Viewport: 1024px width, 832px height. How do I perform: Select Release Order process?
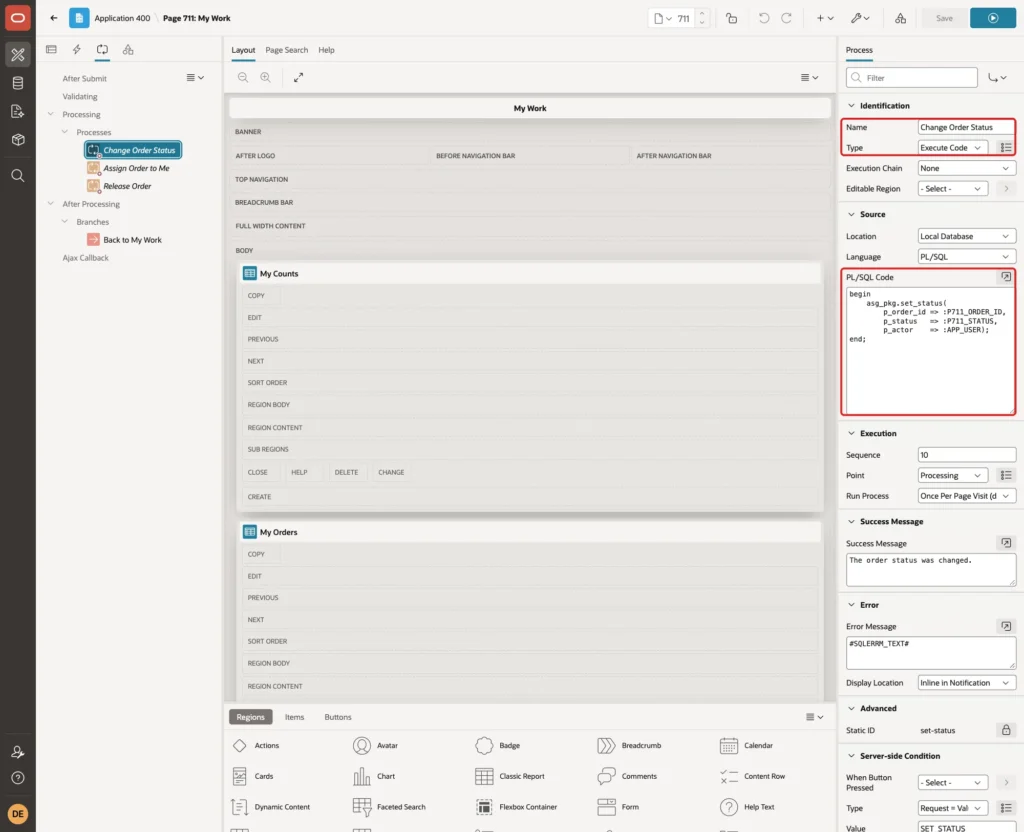pos(127,186)
